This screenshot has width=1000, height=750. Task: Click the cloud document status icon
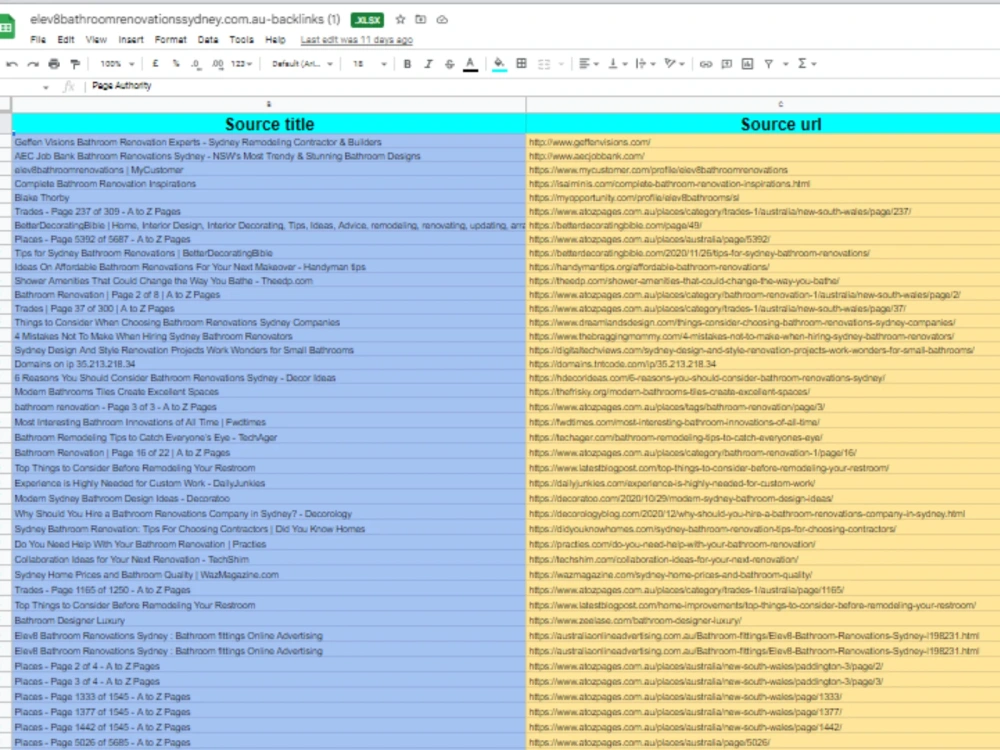click(442, 20)
